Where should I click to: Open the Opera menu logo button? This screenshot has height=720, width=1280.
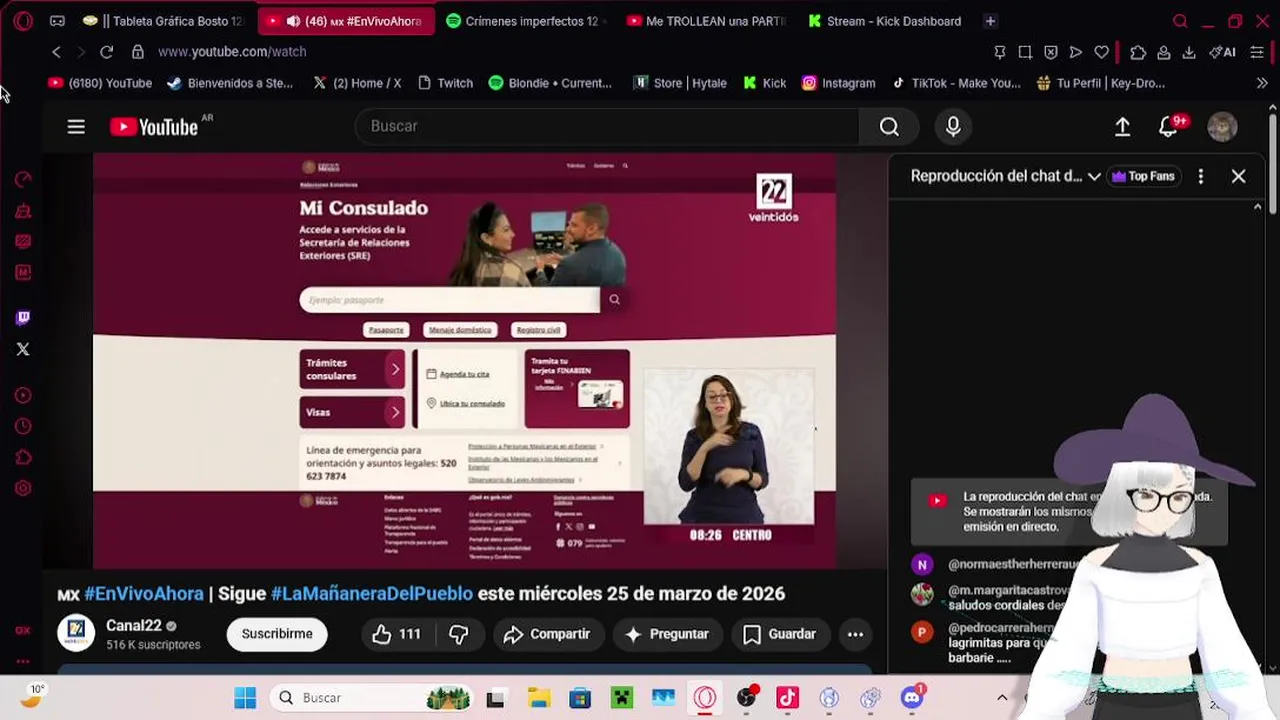pos(23,21)
